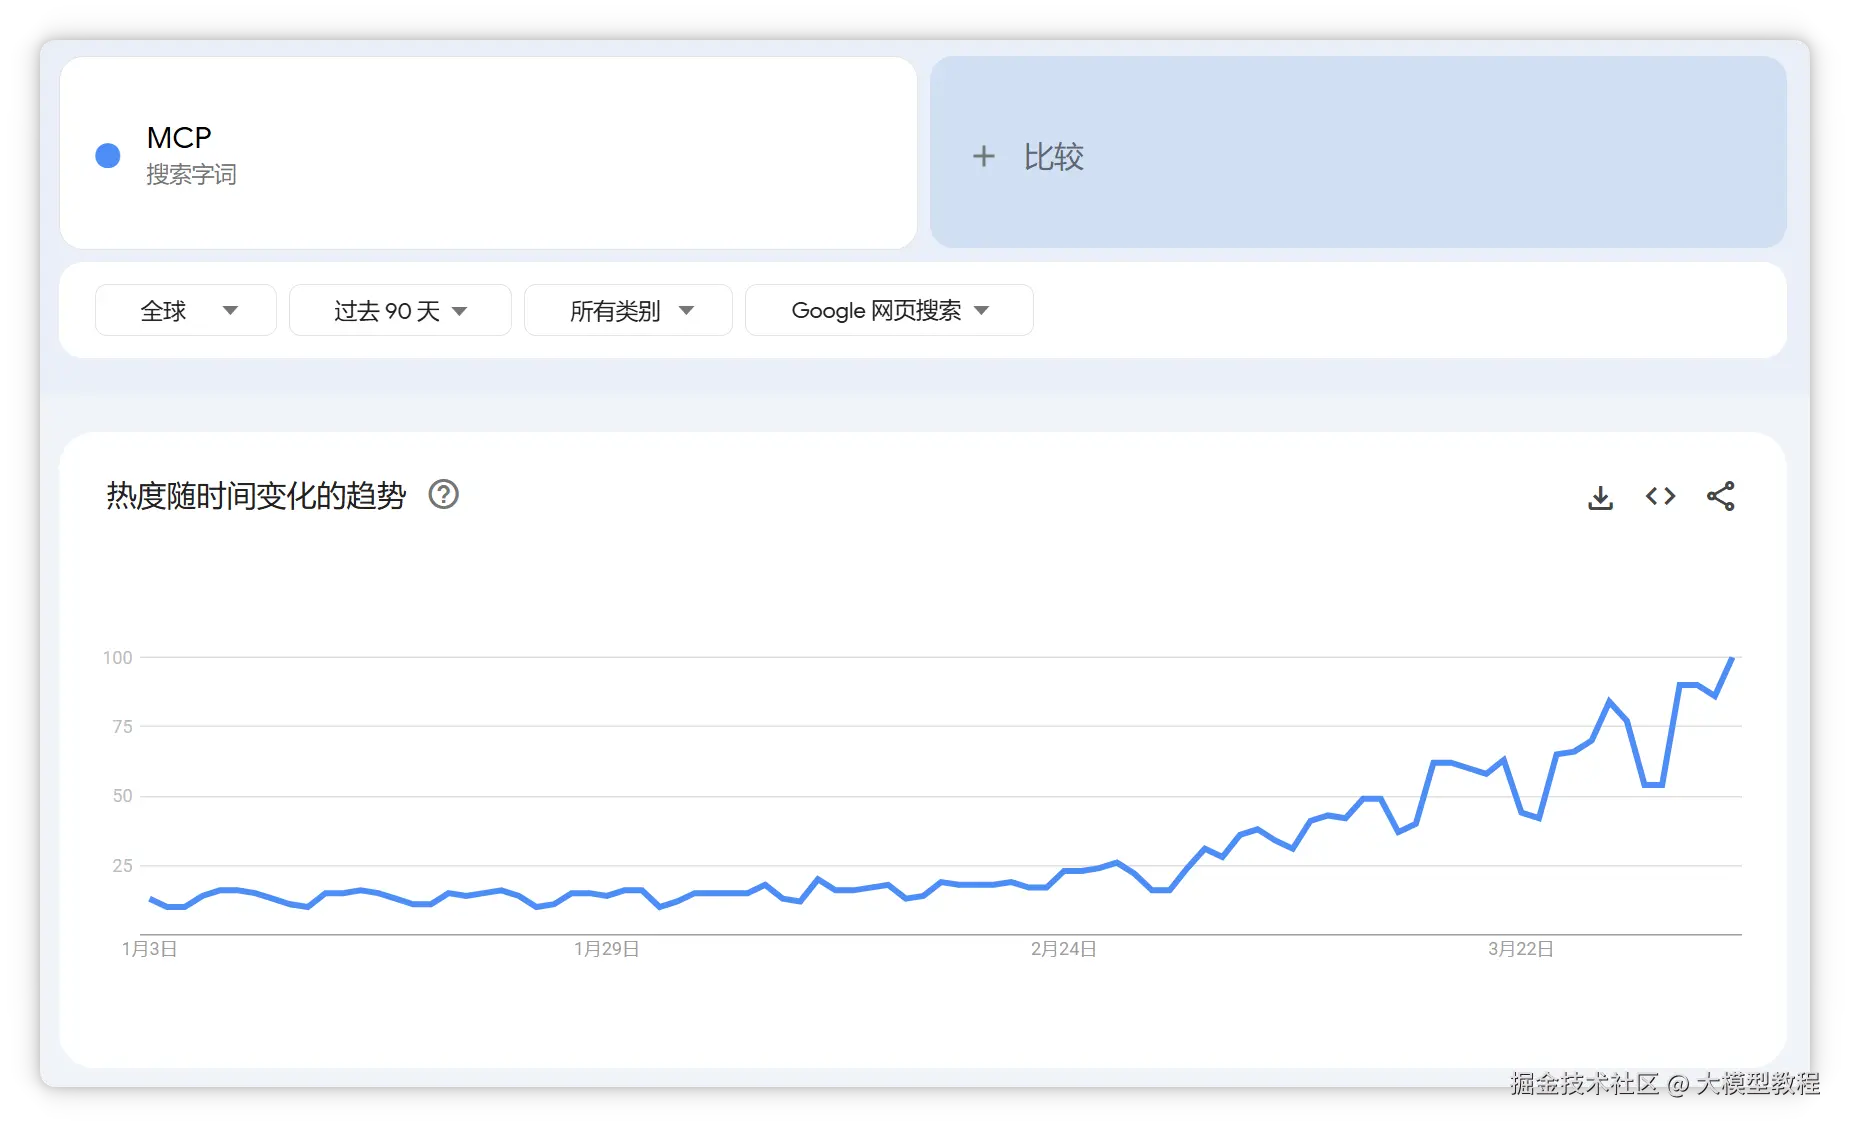
Task: Click the 100 axis value
Action: [117, 658]
